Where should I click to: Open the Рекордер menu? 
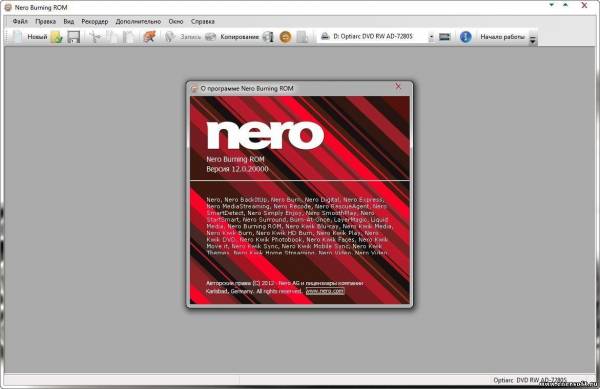[x=95, y=21]
